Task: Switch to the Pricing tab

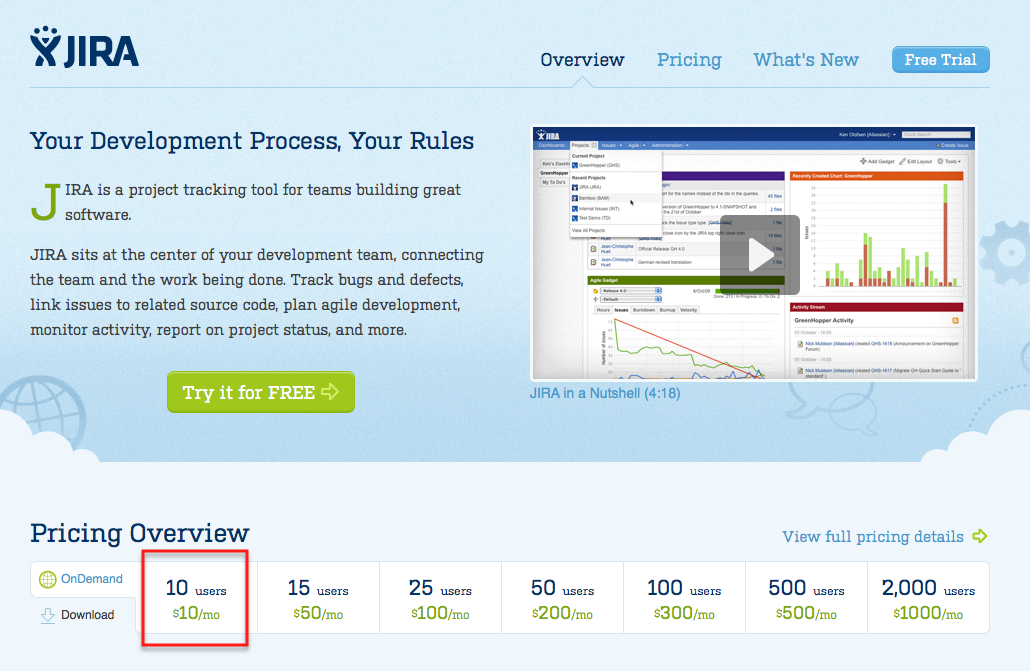Action: (689, 60)
